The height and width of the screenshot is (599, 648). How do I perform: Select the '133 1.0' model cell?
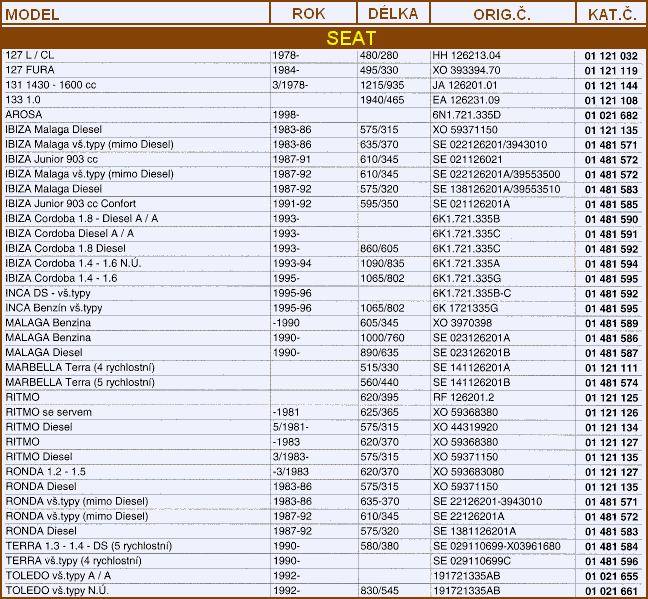[x=23, y=100]
